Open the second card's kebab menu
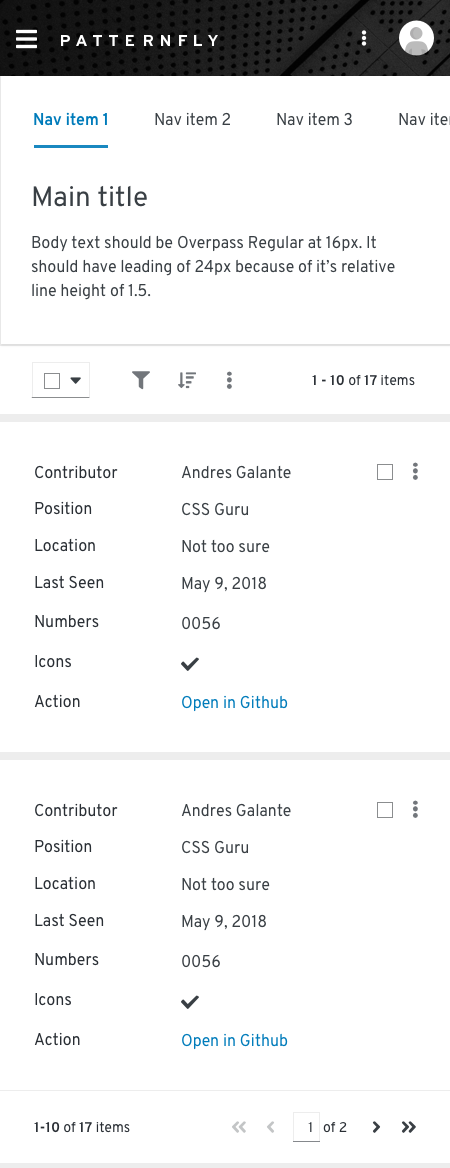The height and width of the screenshot is (1168, 450). (415, 810)
